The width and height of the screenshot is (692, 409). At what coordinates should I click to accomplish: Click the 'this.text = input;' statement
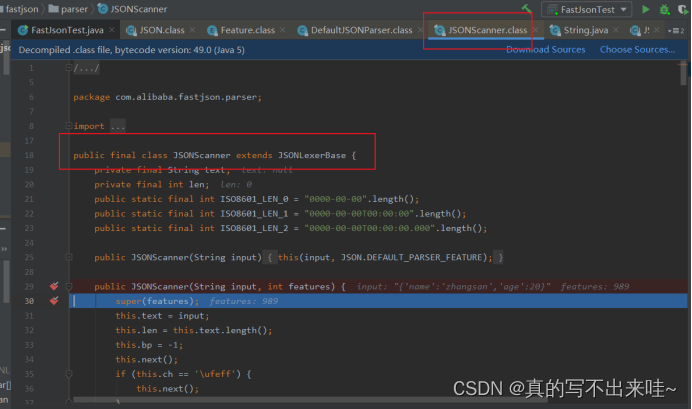162,315
